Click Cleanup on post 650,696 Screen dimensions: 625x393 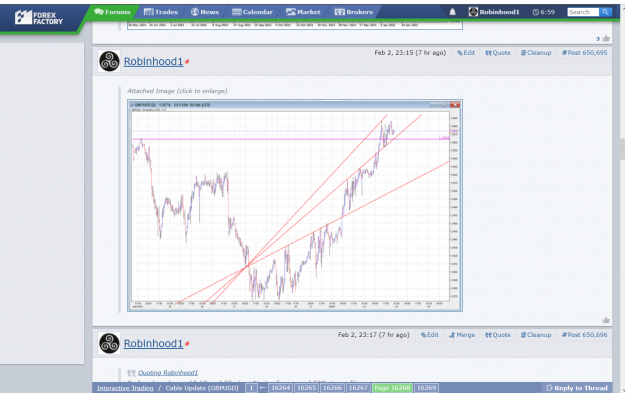coord(536,335)
